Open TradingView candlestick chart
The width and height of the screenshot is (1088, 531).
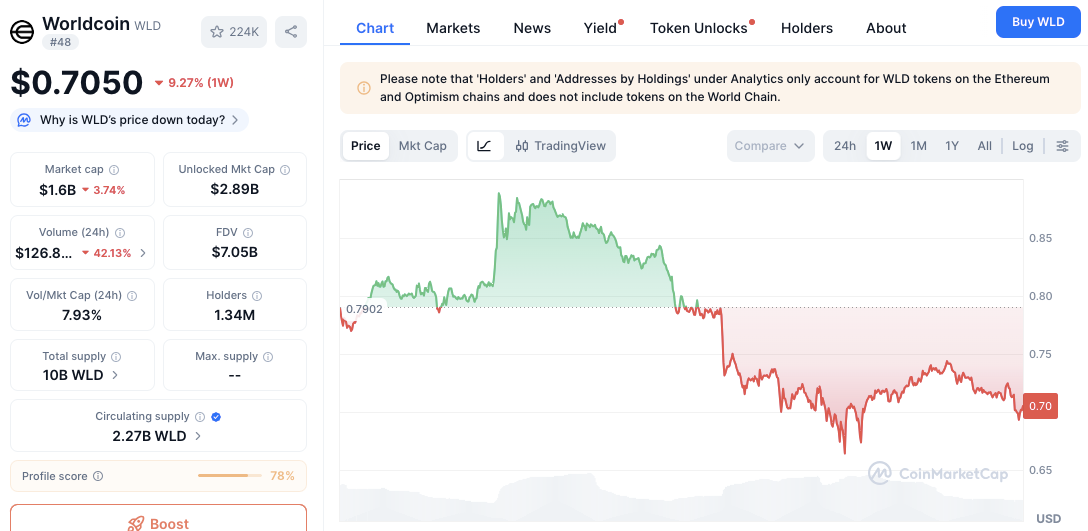coord(561,146)
